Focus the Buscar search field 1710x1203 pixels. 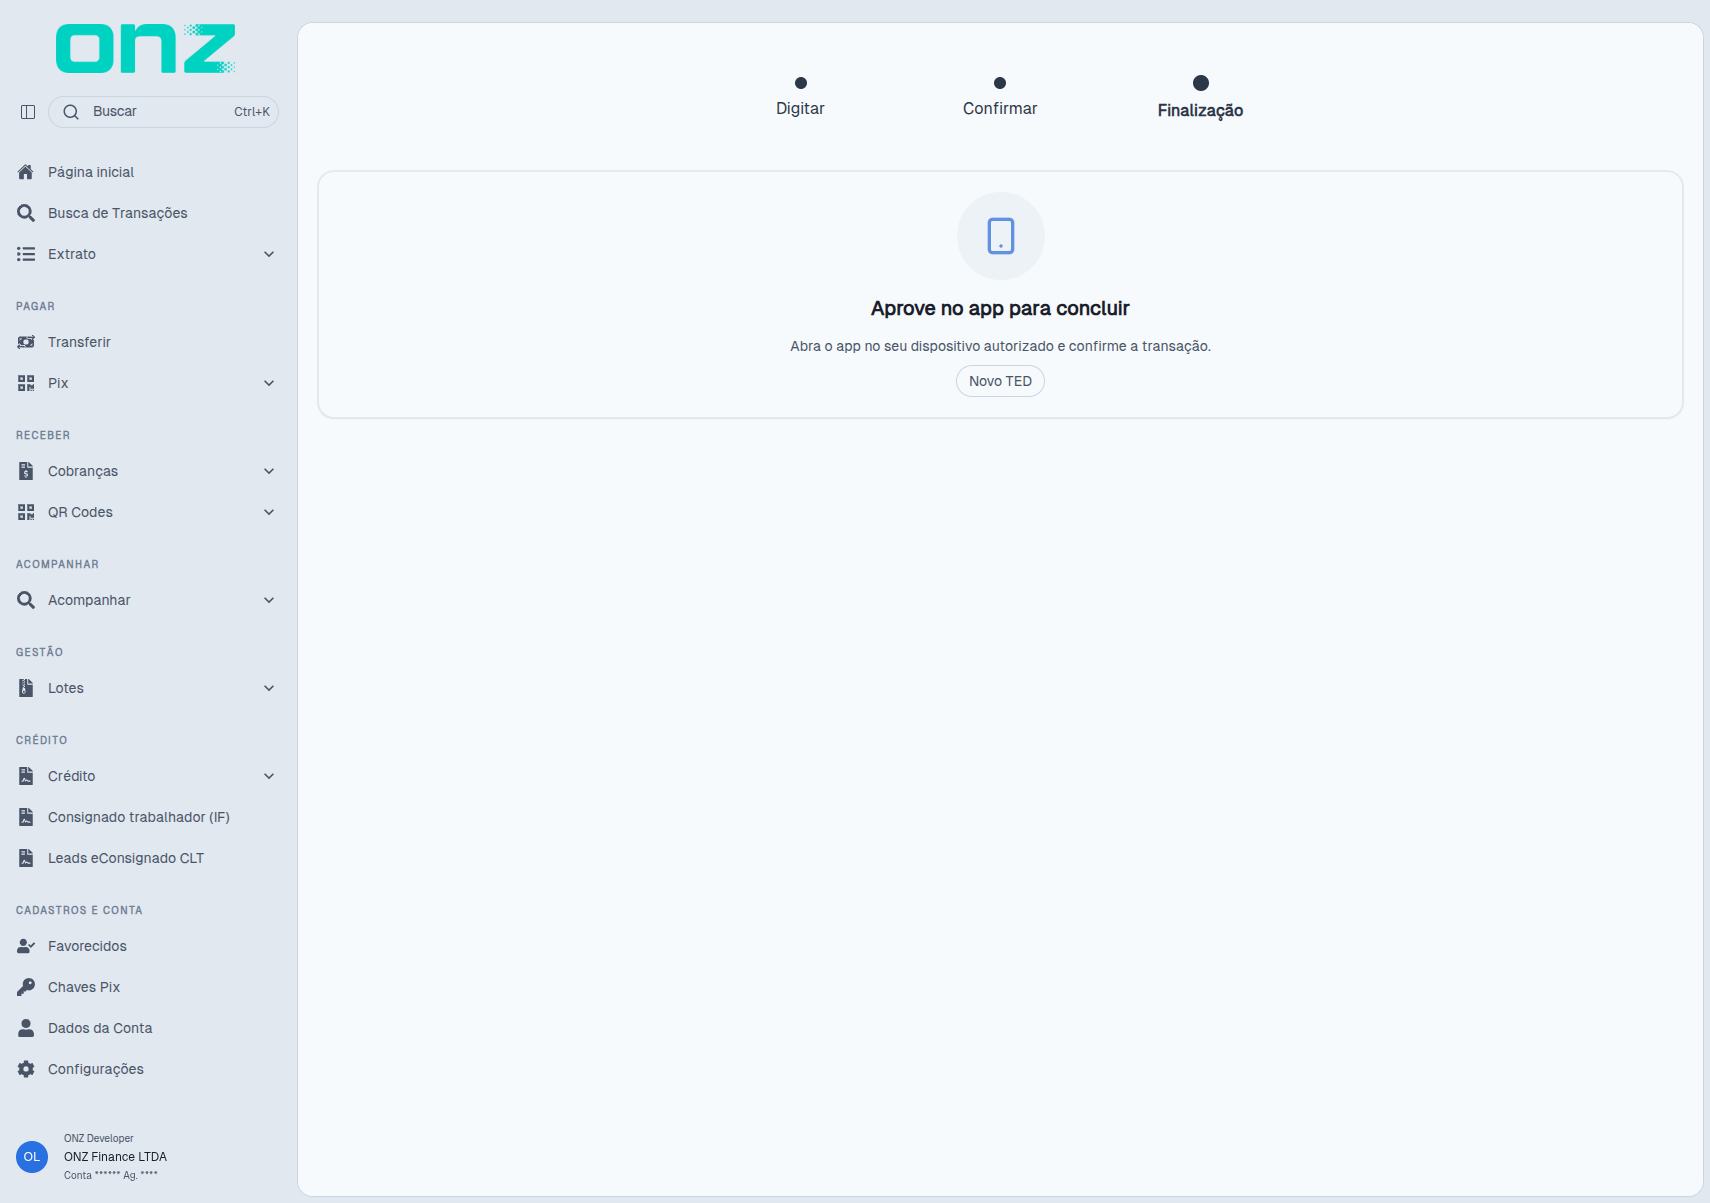(x=163, y=112)
